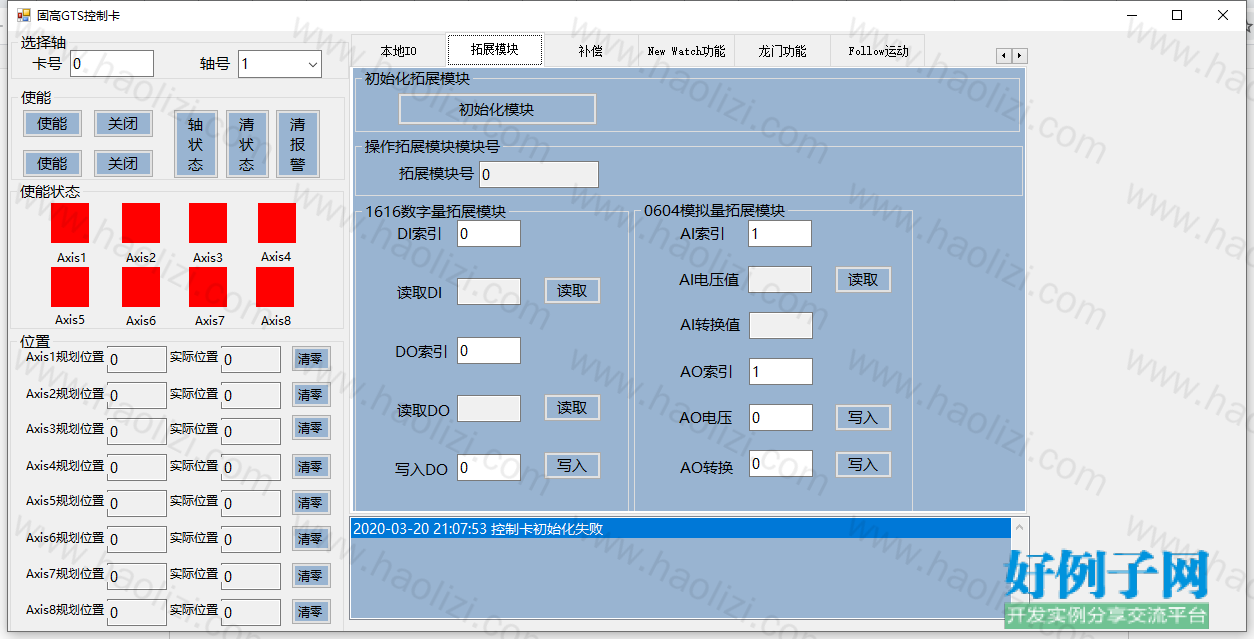This screenshot has width=1254, height=639.
Task: Click the 读取DI result field
Action: 489,291
